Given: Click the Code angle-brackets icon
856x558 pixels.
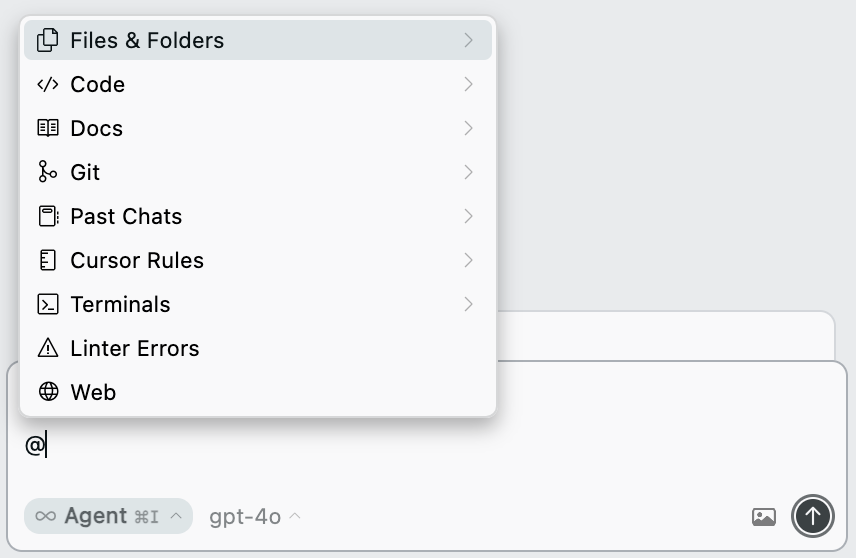Looking at the screenshot, I should [47, 85].
